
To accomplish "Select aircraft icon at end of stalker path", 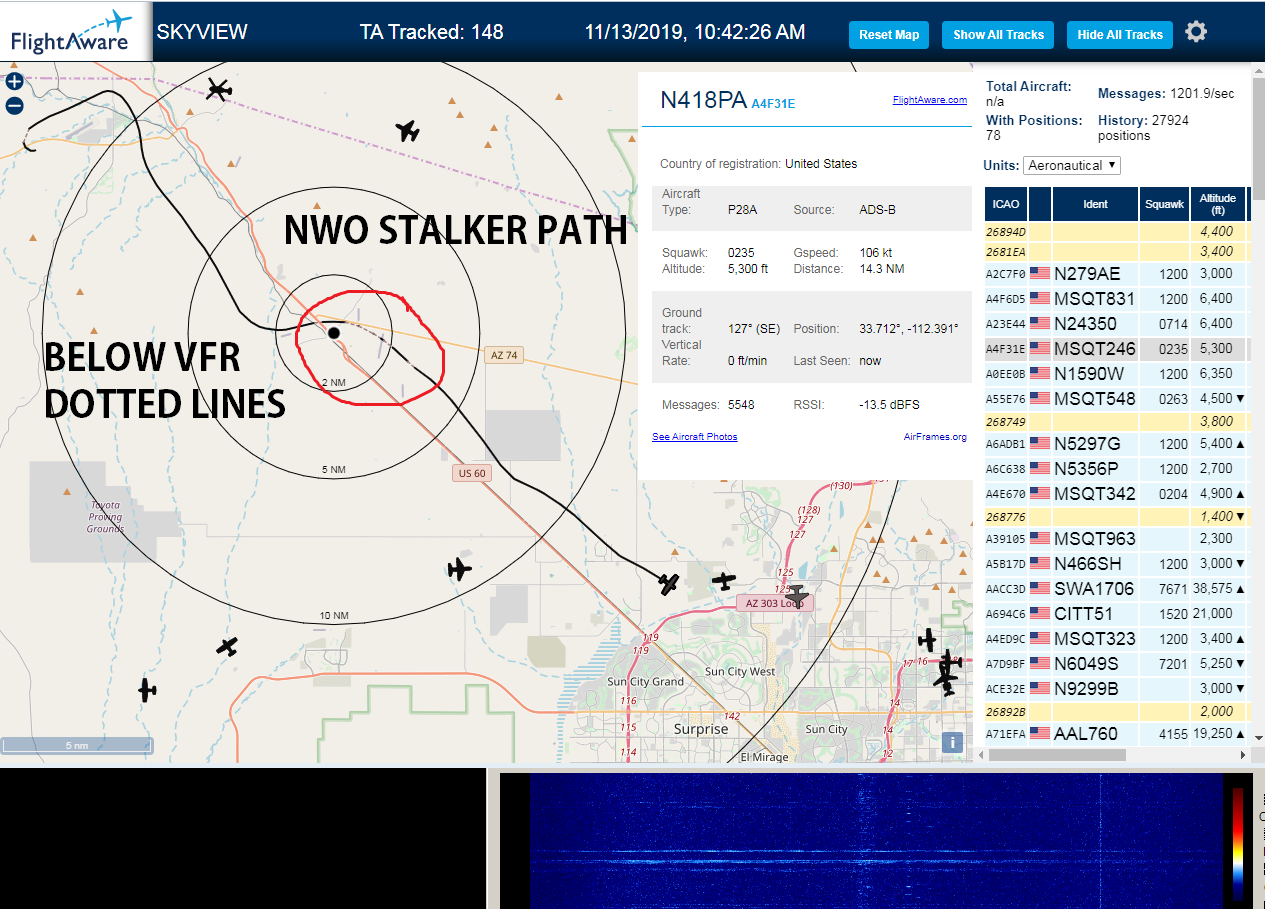I will tap(669, 583).
